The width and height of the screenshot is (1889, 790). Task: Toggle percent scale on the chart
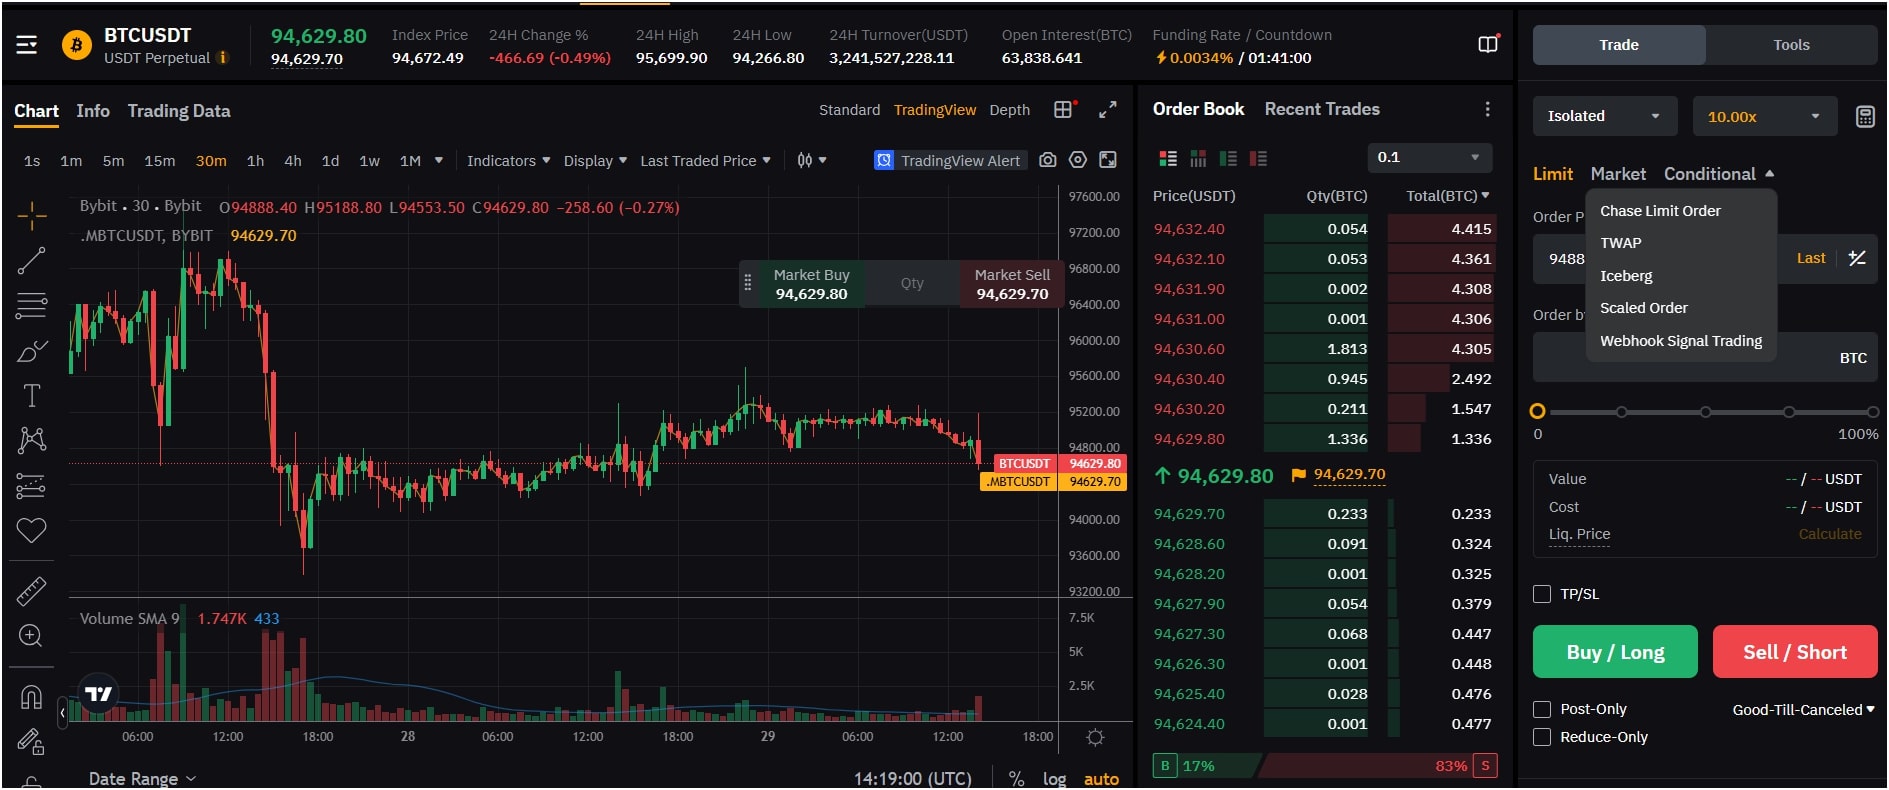[1016, 779]
